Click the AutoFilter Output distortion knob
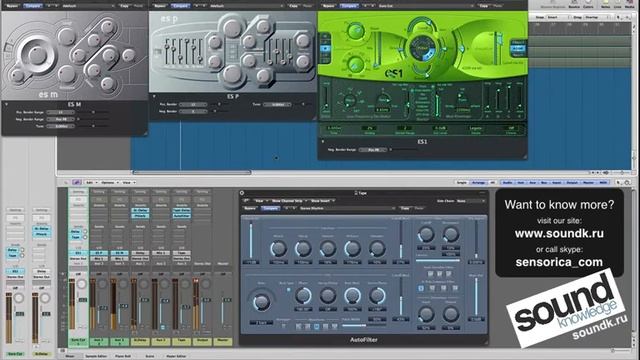This screenshot has width=640, height=360. [451, 314]
